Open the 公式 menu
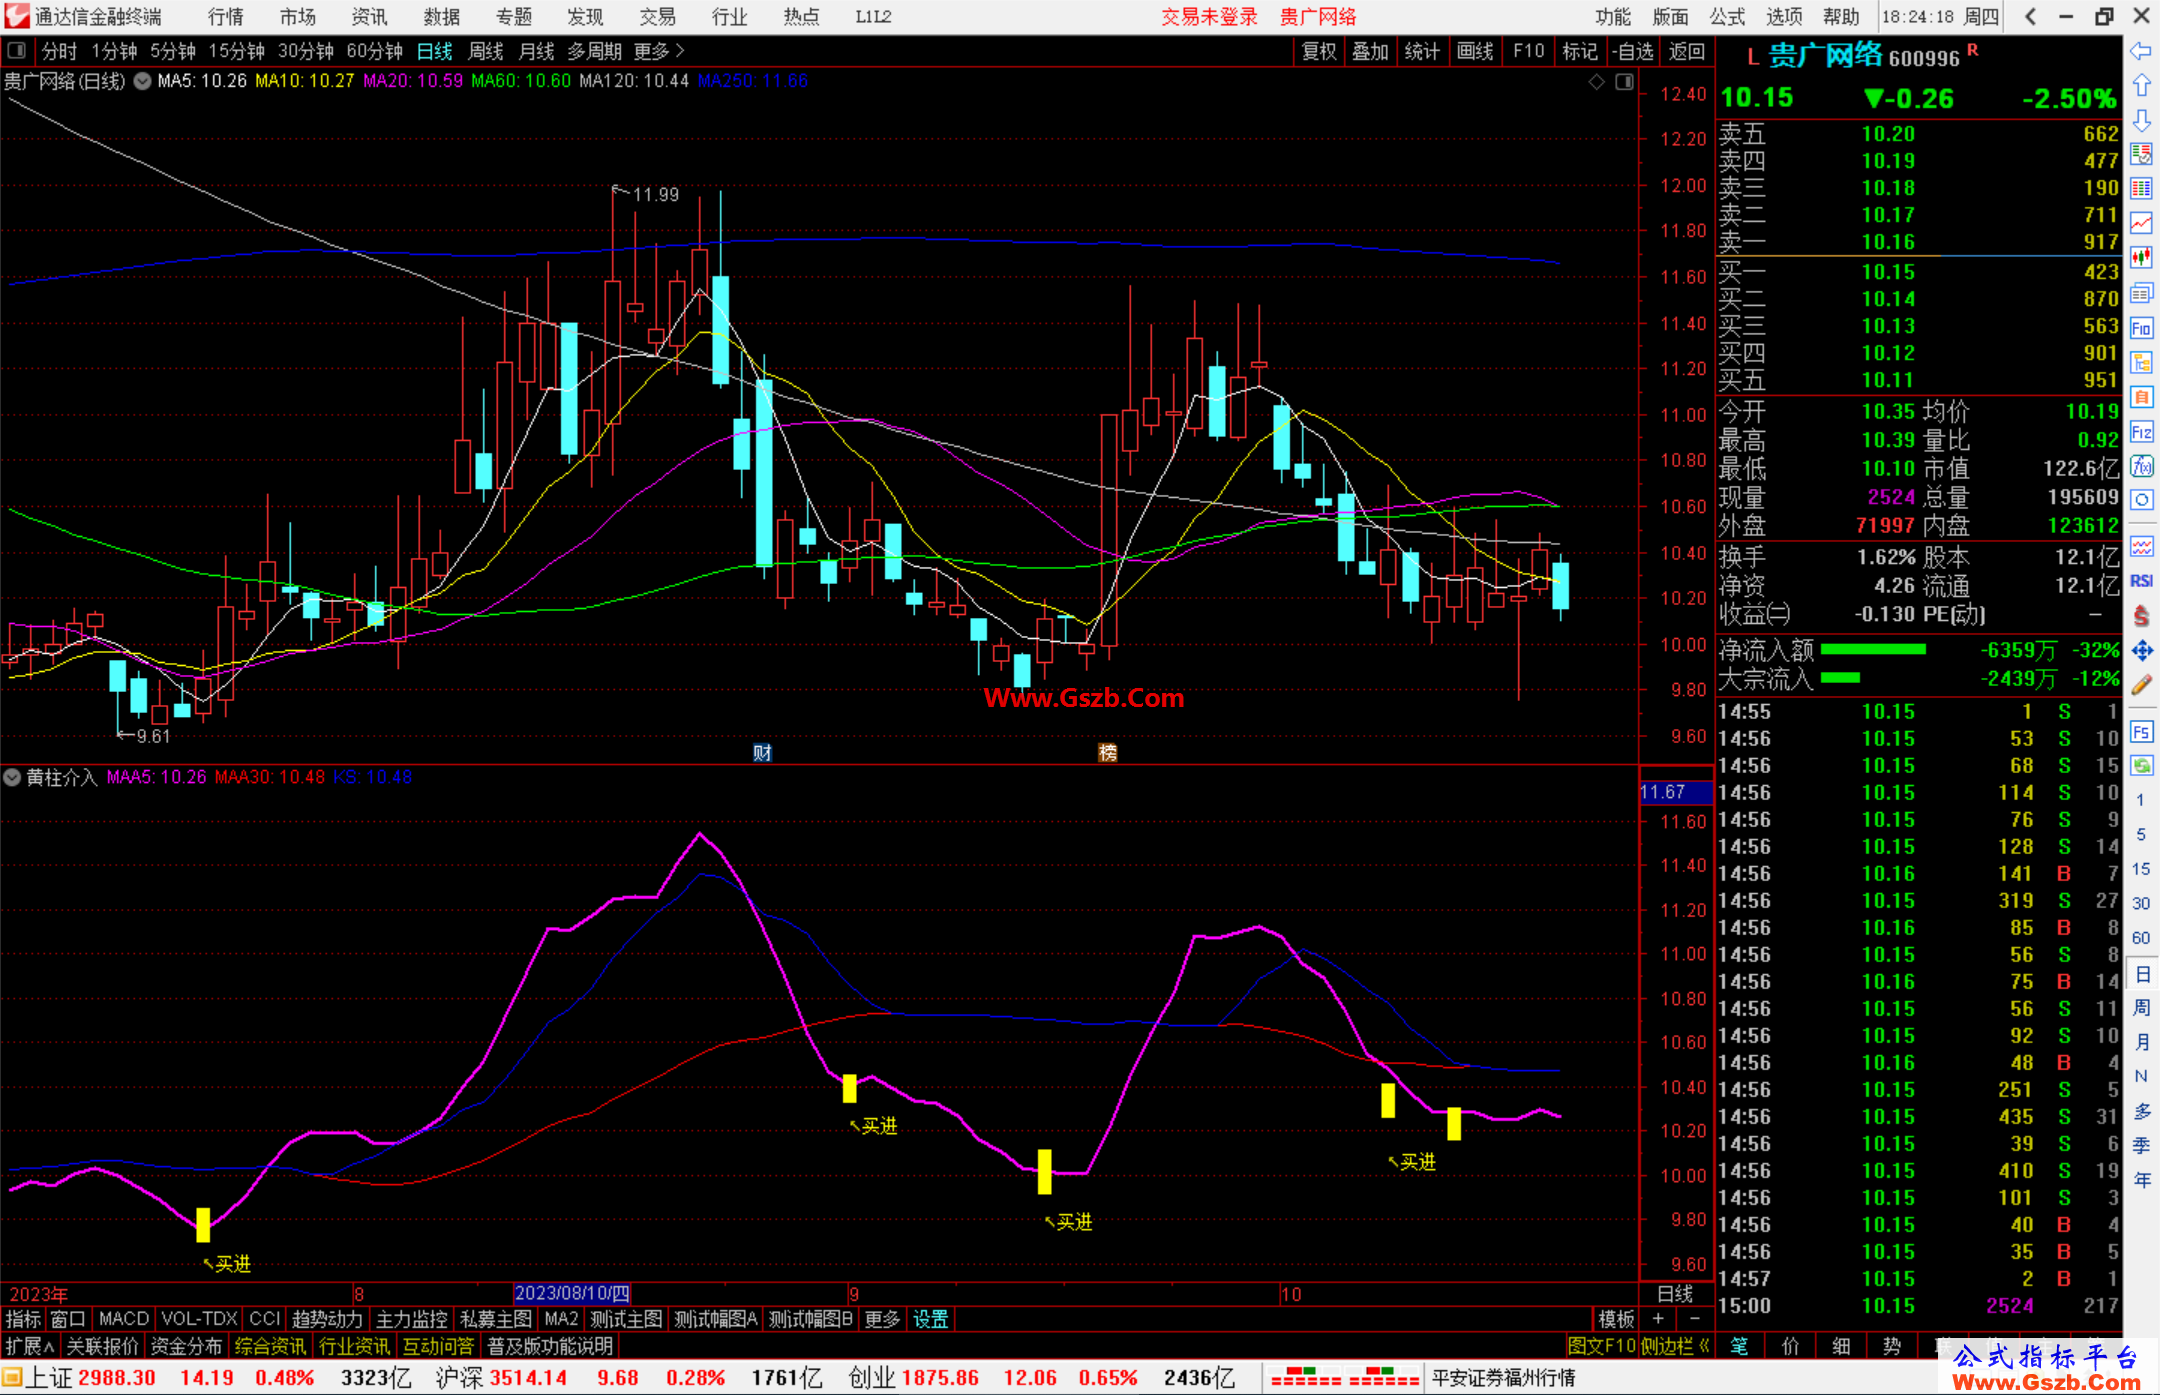 point(1727,16)
